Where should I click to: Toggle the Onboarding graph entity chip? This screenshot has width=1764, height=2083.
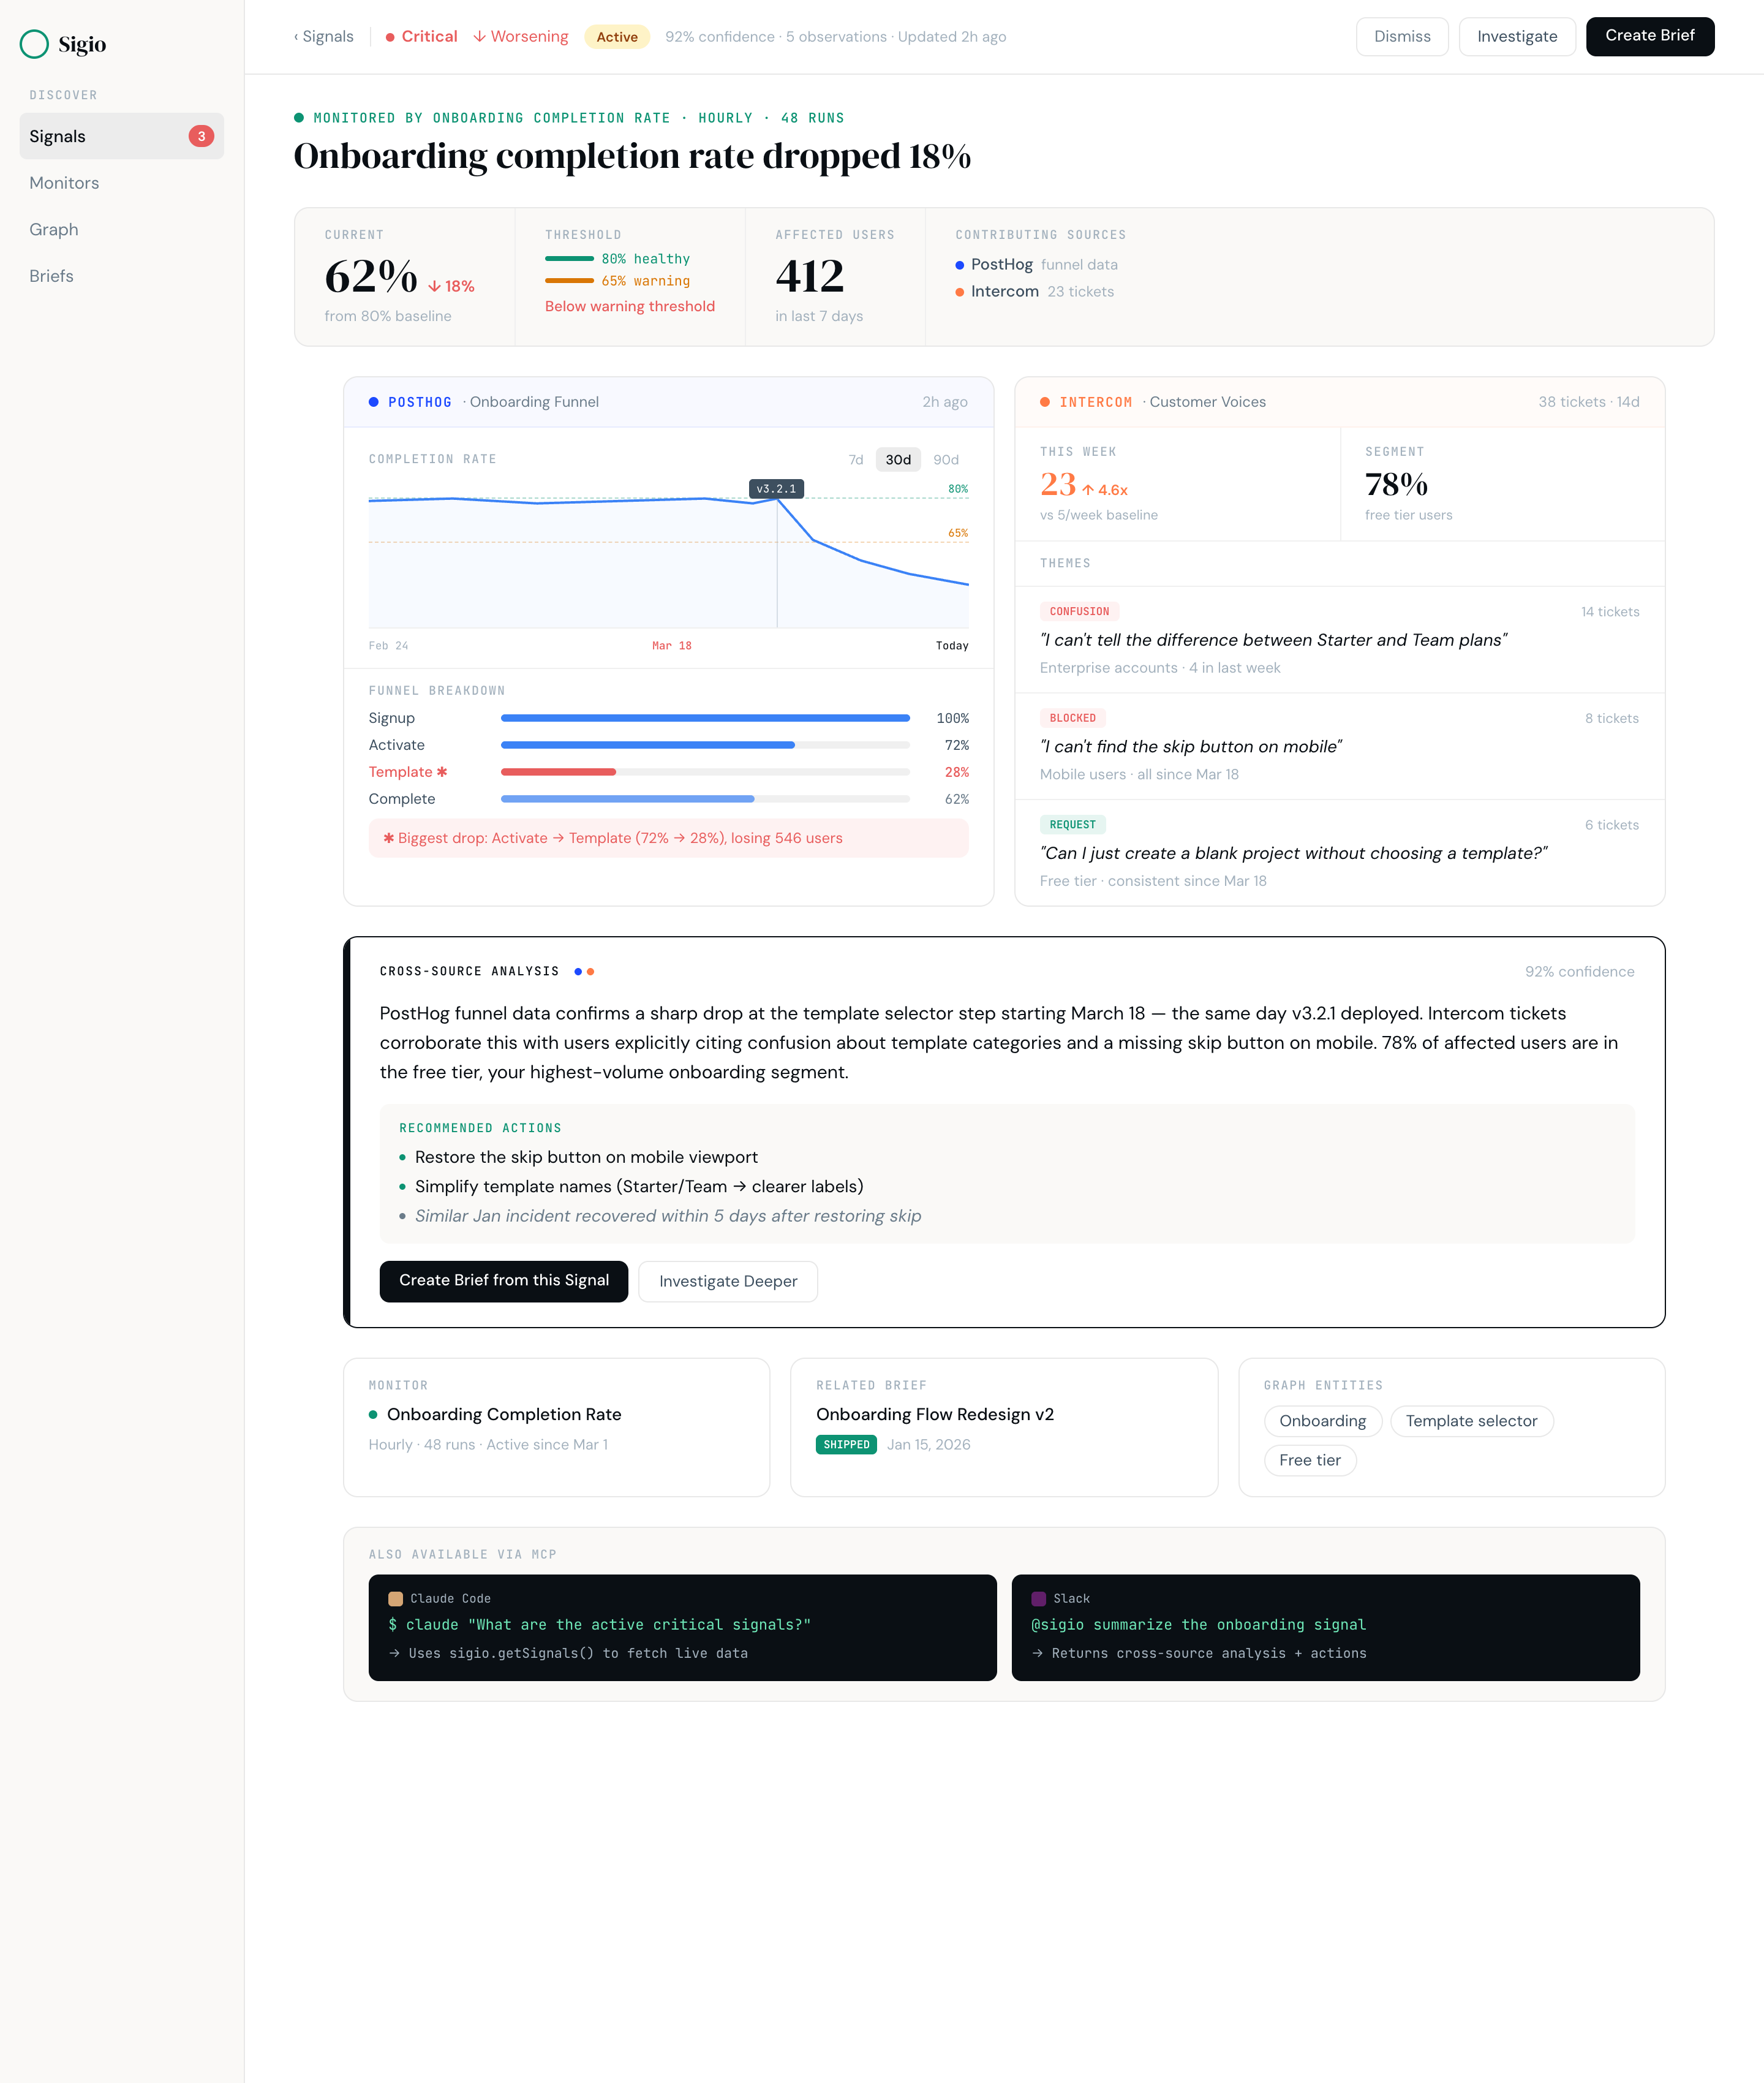tap(1322, 1421)
